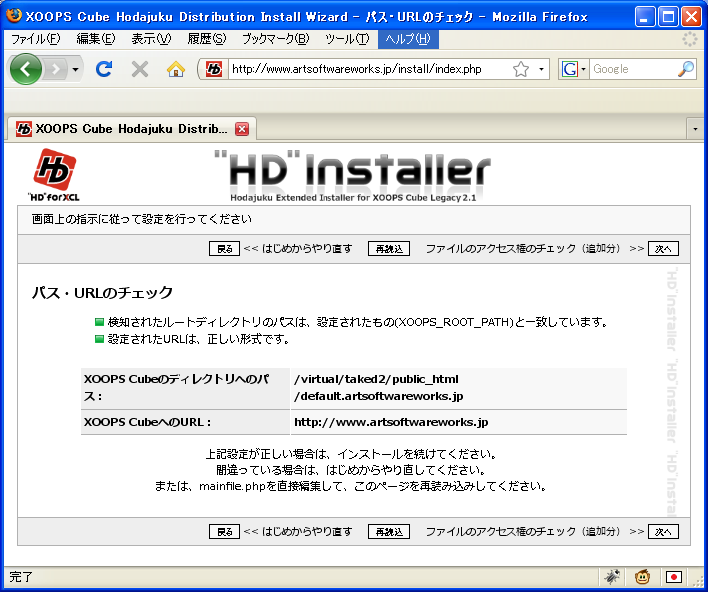Open the list all tabs dropdown

click(x=695, y=129)
